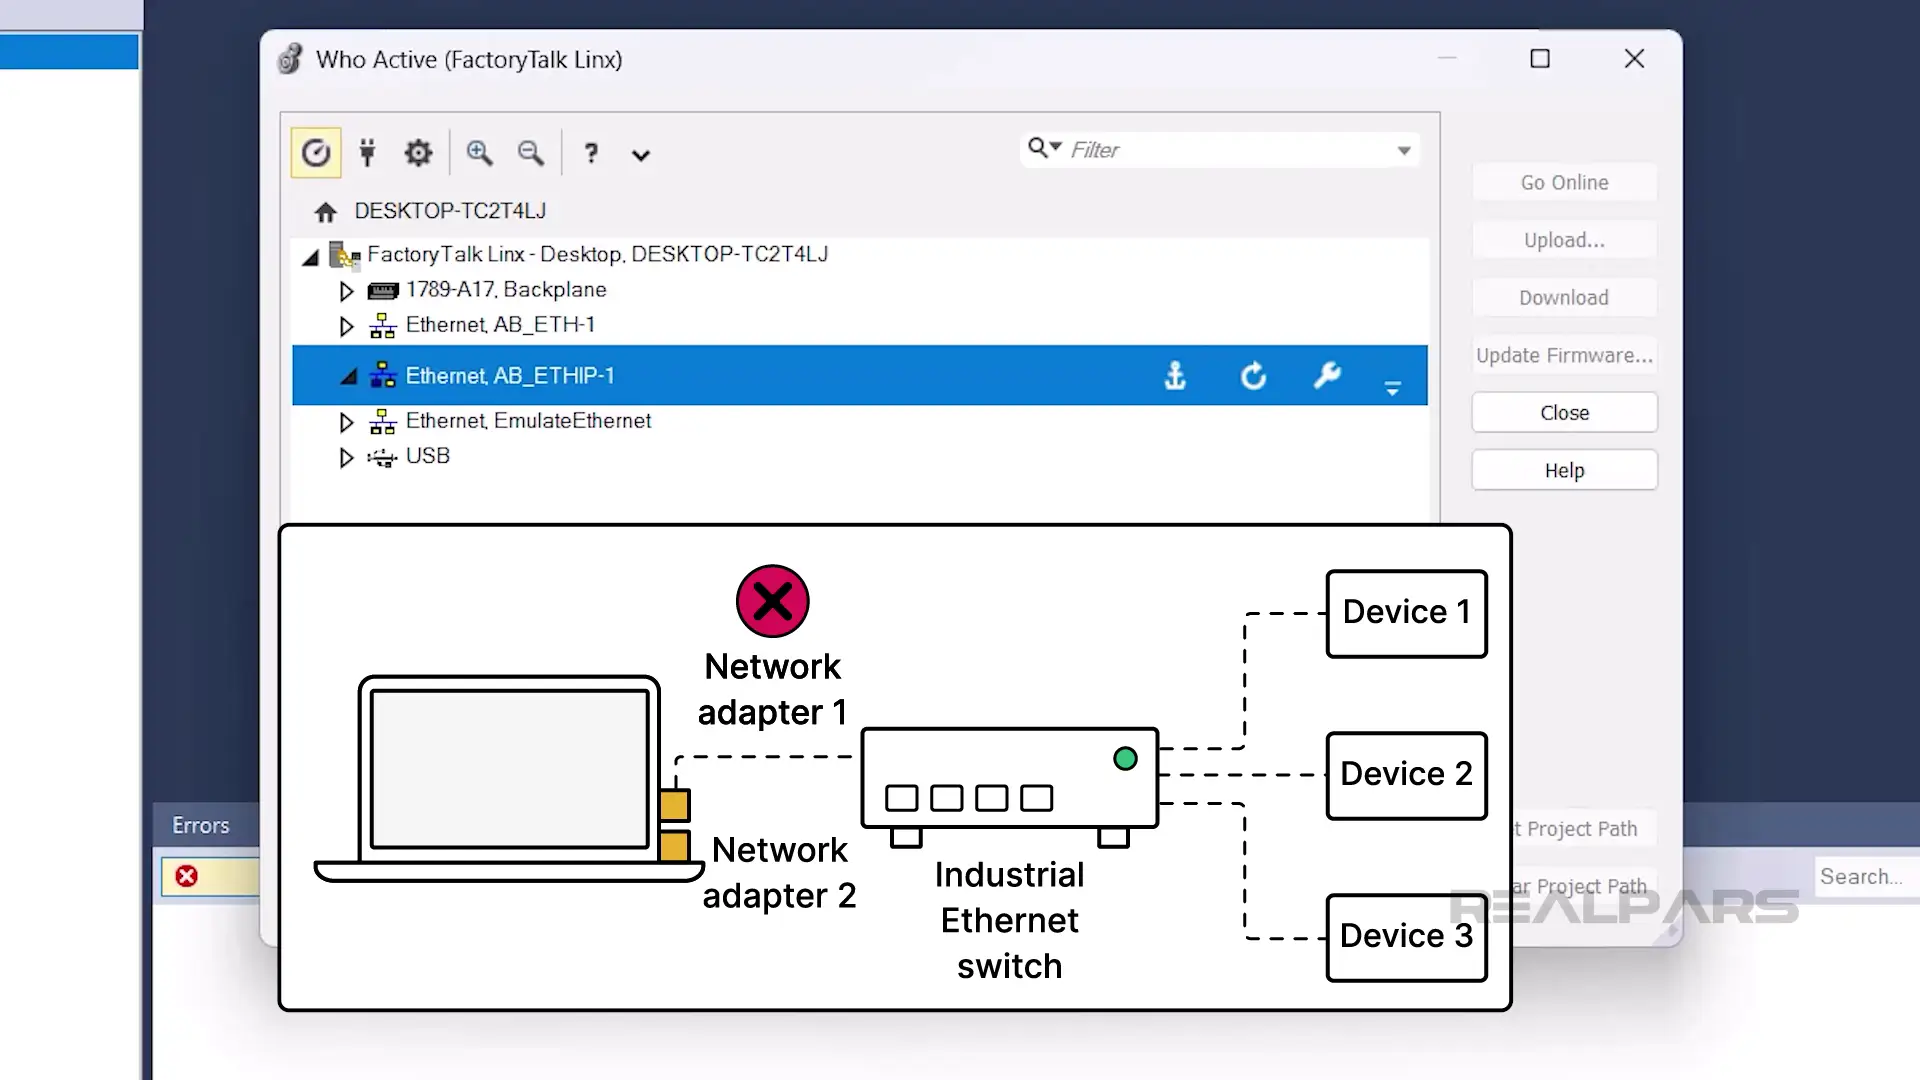The image size is (1920, 1080).
Task: Toggle the continuous browse gauge icon
Action: coord(316,153)
